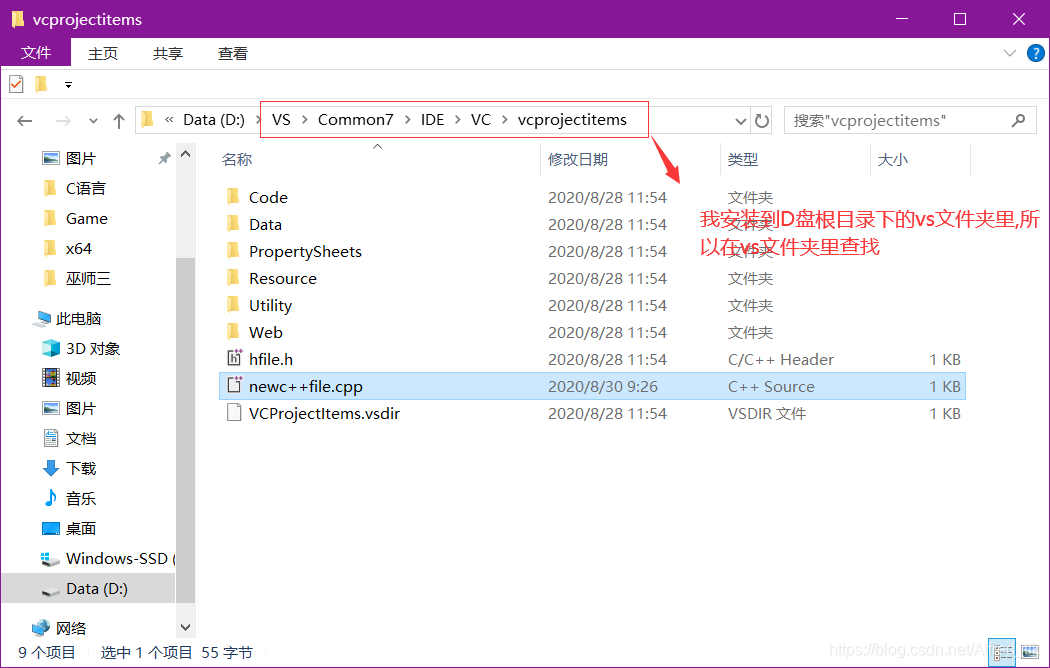Open Explorer Help with the question mark icon
1050x668 pixels.
1035,53
